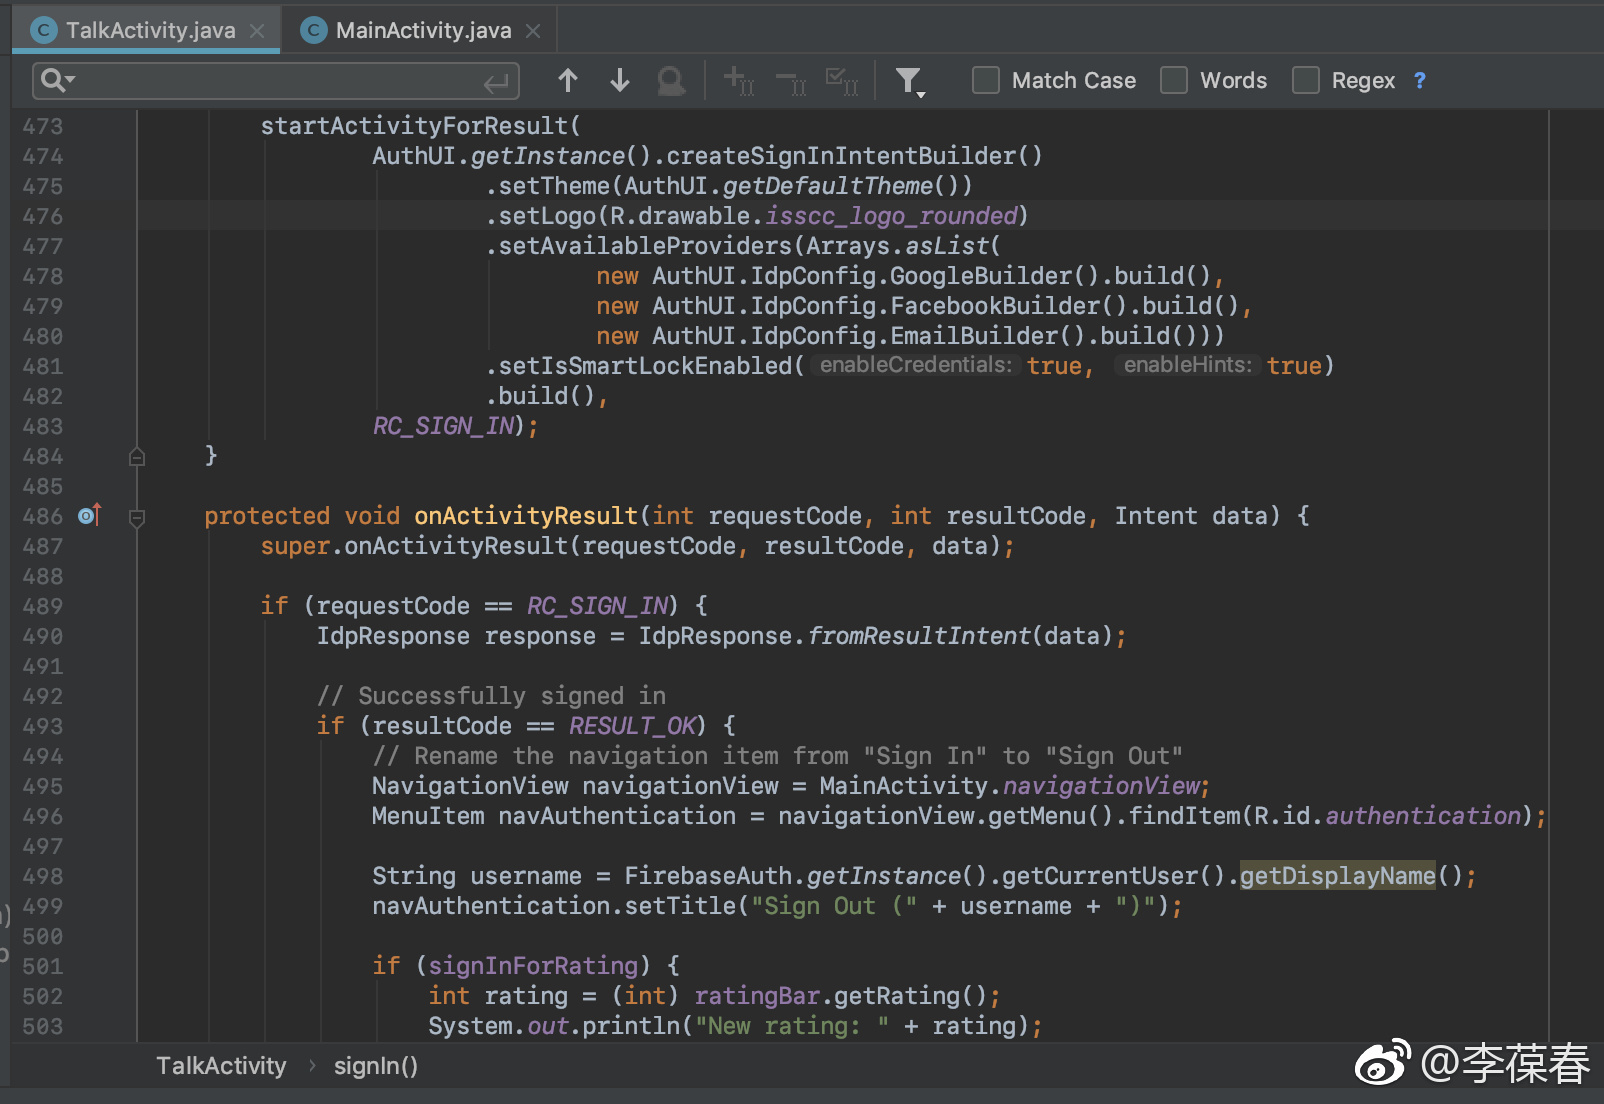Tick the Words checkbox

[x=1174, y=81]
